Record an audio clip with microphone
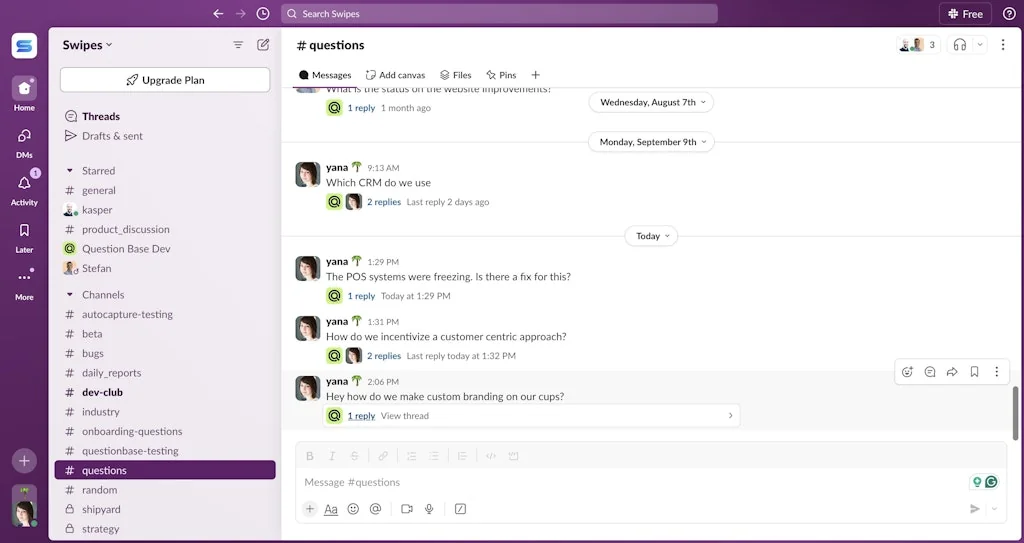Screen dimensions: 1024x543 (x=429, y=509)
